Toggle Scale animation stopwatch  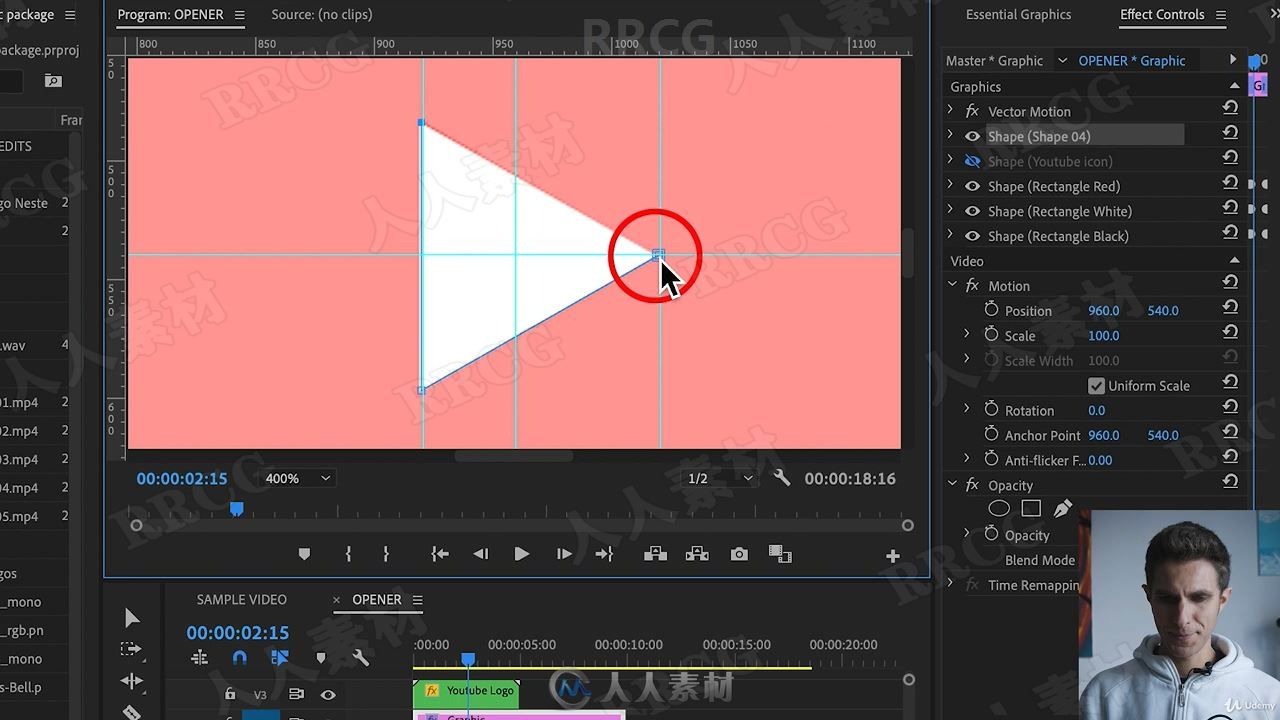coord(991,335)
